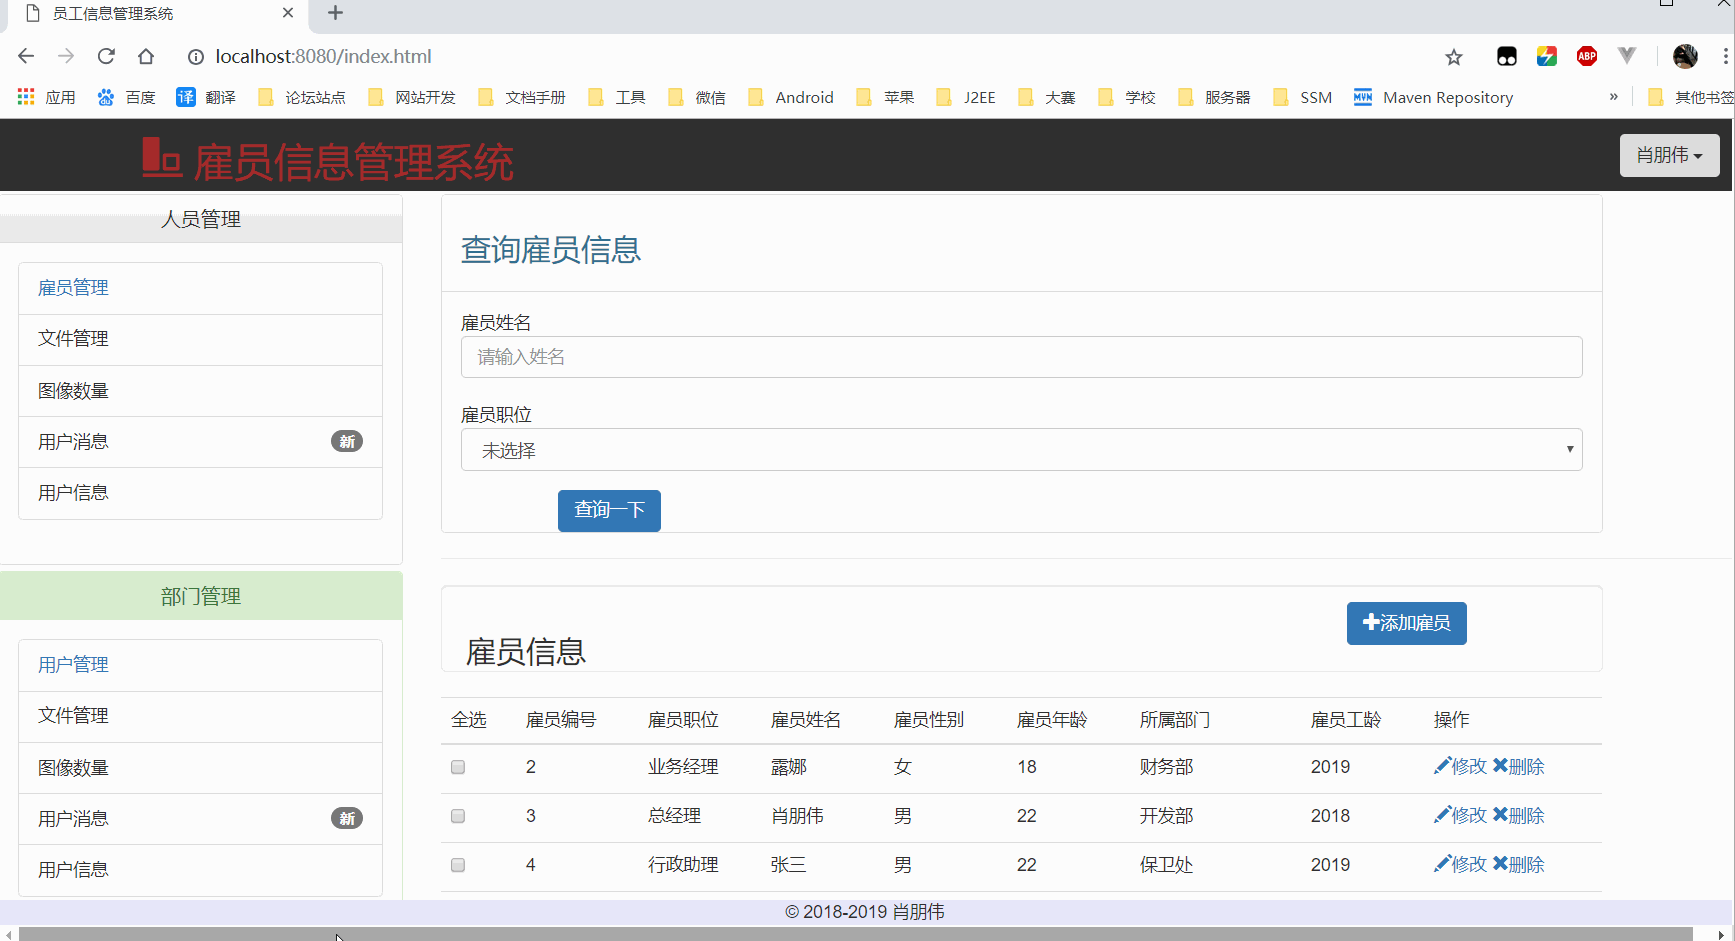Click the Chrome profile avatar icon
This screenshot has height=941, width=1735.
coord(1685,56)
